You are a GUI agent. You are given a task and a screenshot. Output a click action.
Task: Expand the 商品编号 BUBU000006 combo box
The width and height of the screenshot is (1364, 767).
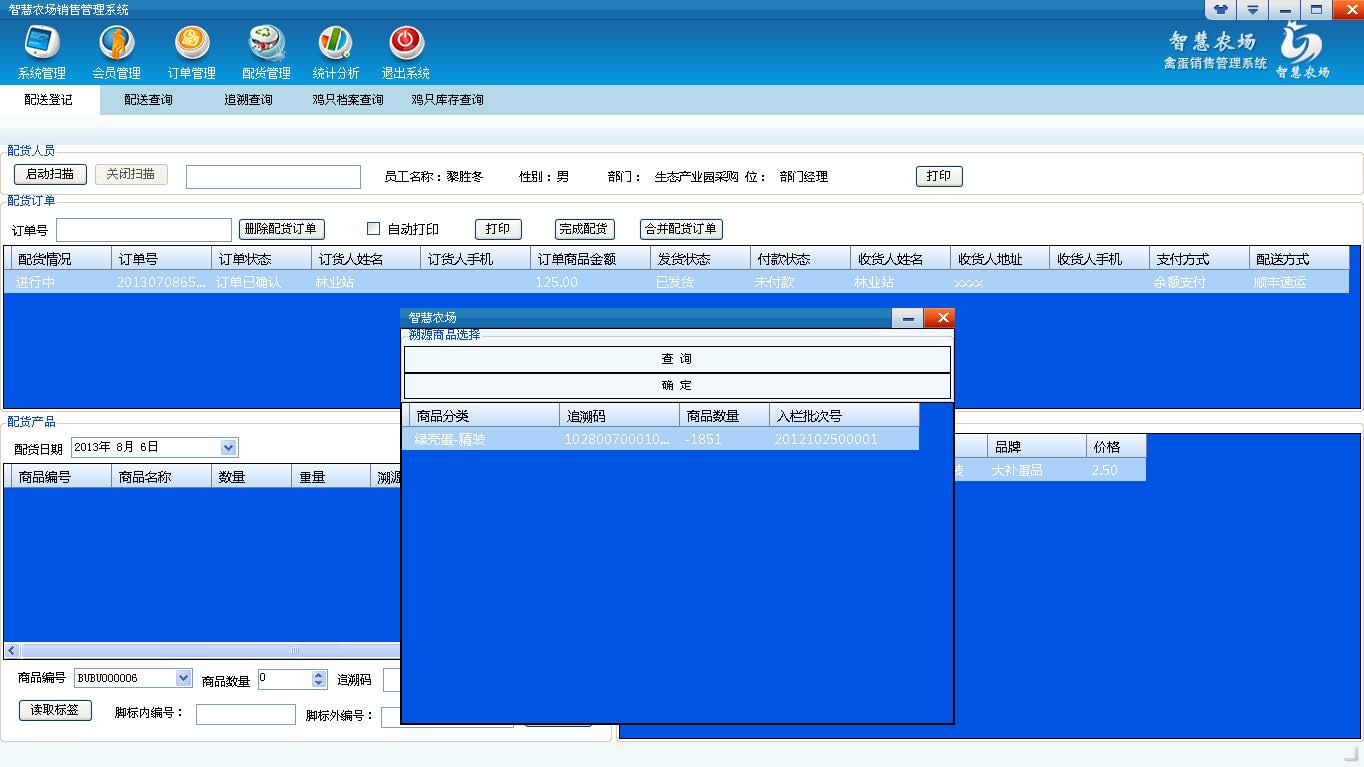coord(183,678)
